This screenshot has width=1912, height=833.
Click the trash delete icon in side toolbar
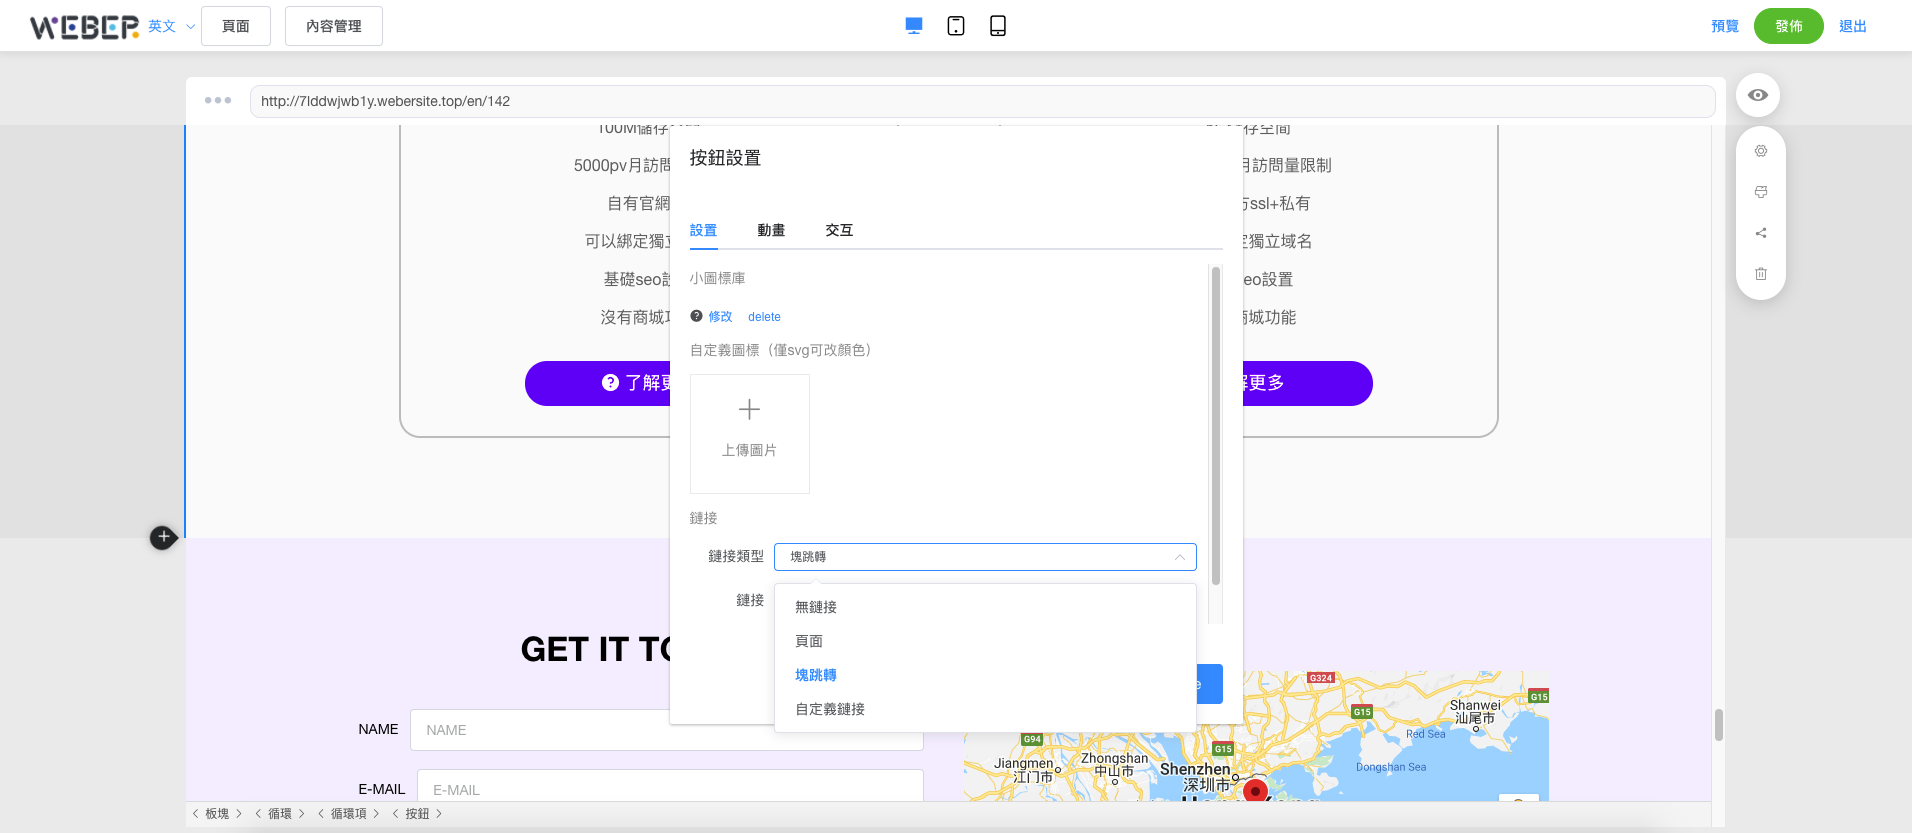tap(1761, 274)
